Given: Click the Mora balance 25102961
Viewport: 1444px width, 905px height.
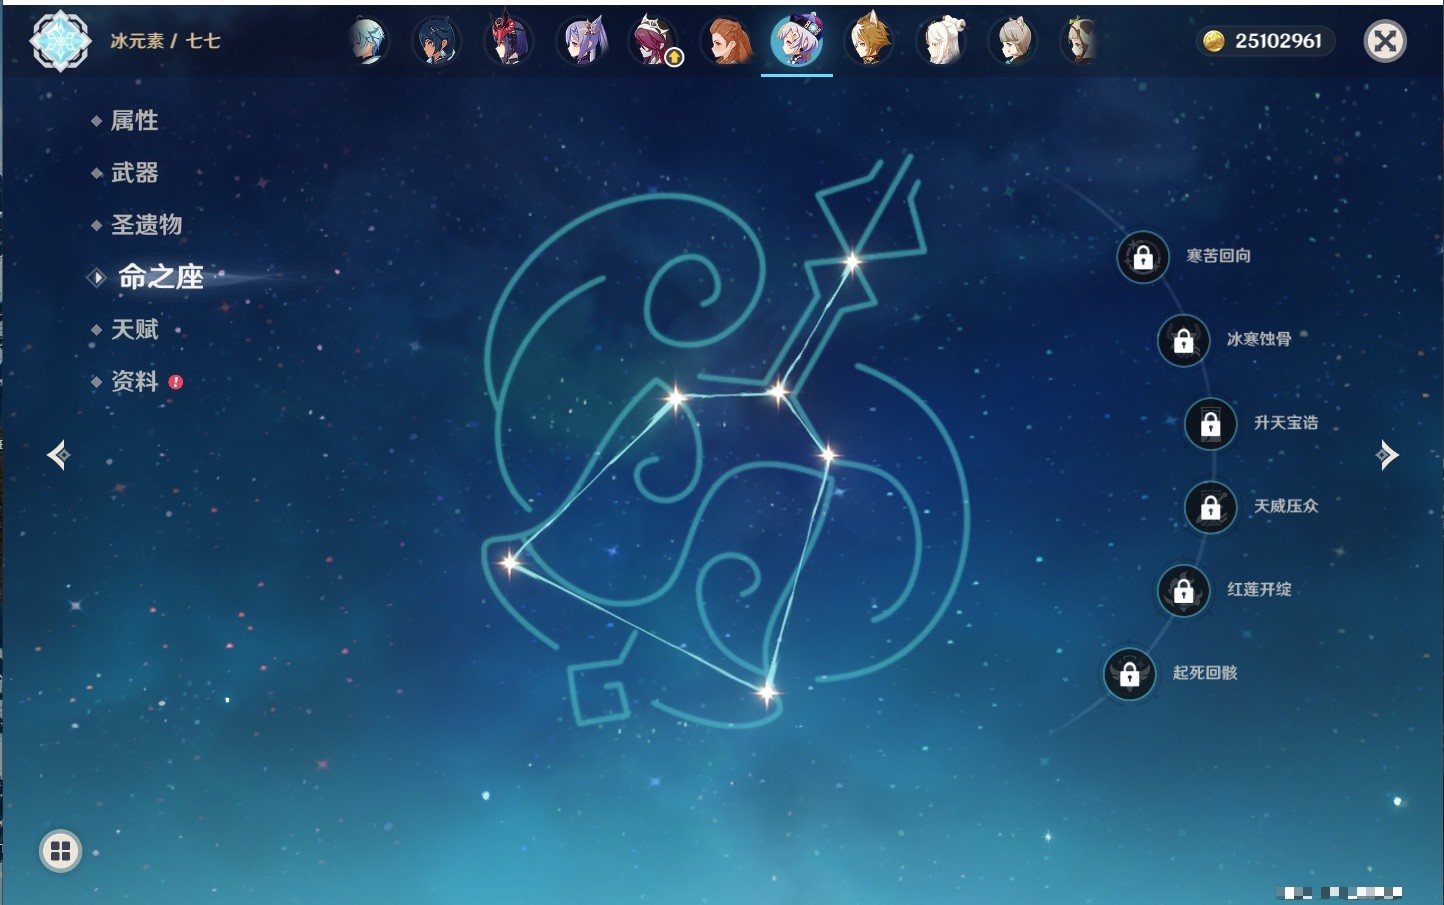Looking at the screenshot, I should coord(1266,41).
